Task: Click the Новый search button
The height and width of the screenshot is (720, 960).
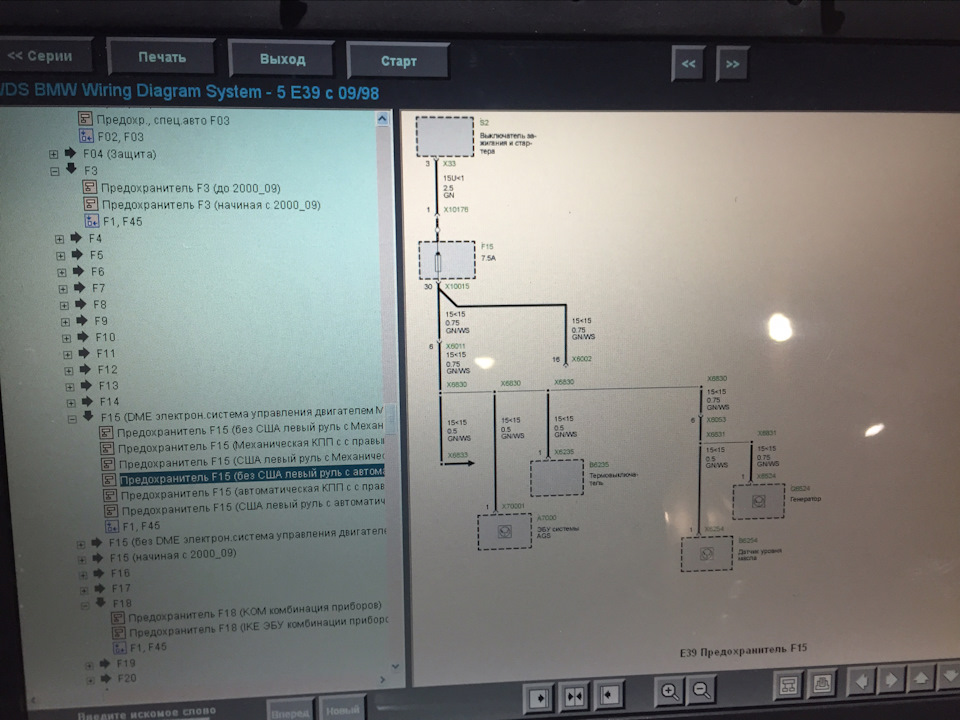Action: (342, 710)
